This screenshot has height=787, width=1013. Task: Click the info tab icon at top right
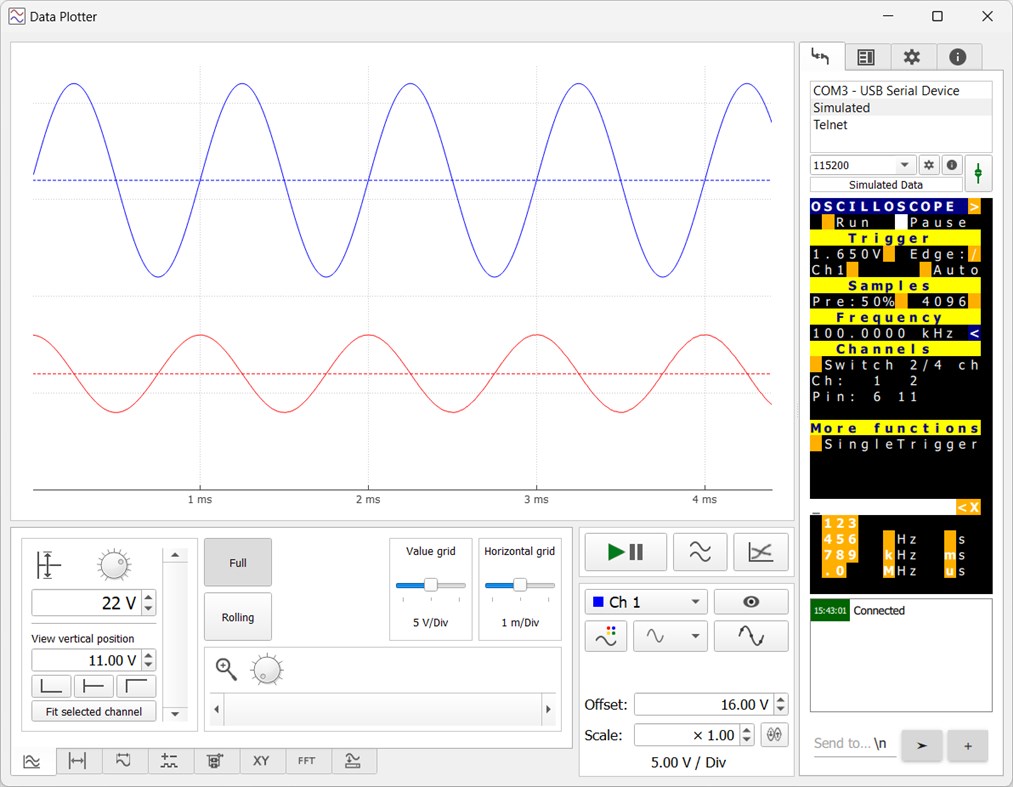click(x=958, y=57)
